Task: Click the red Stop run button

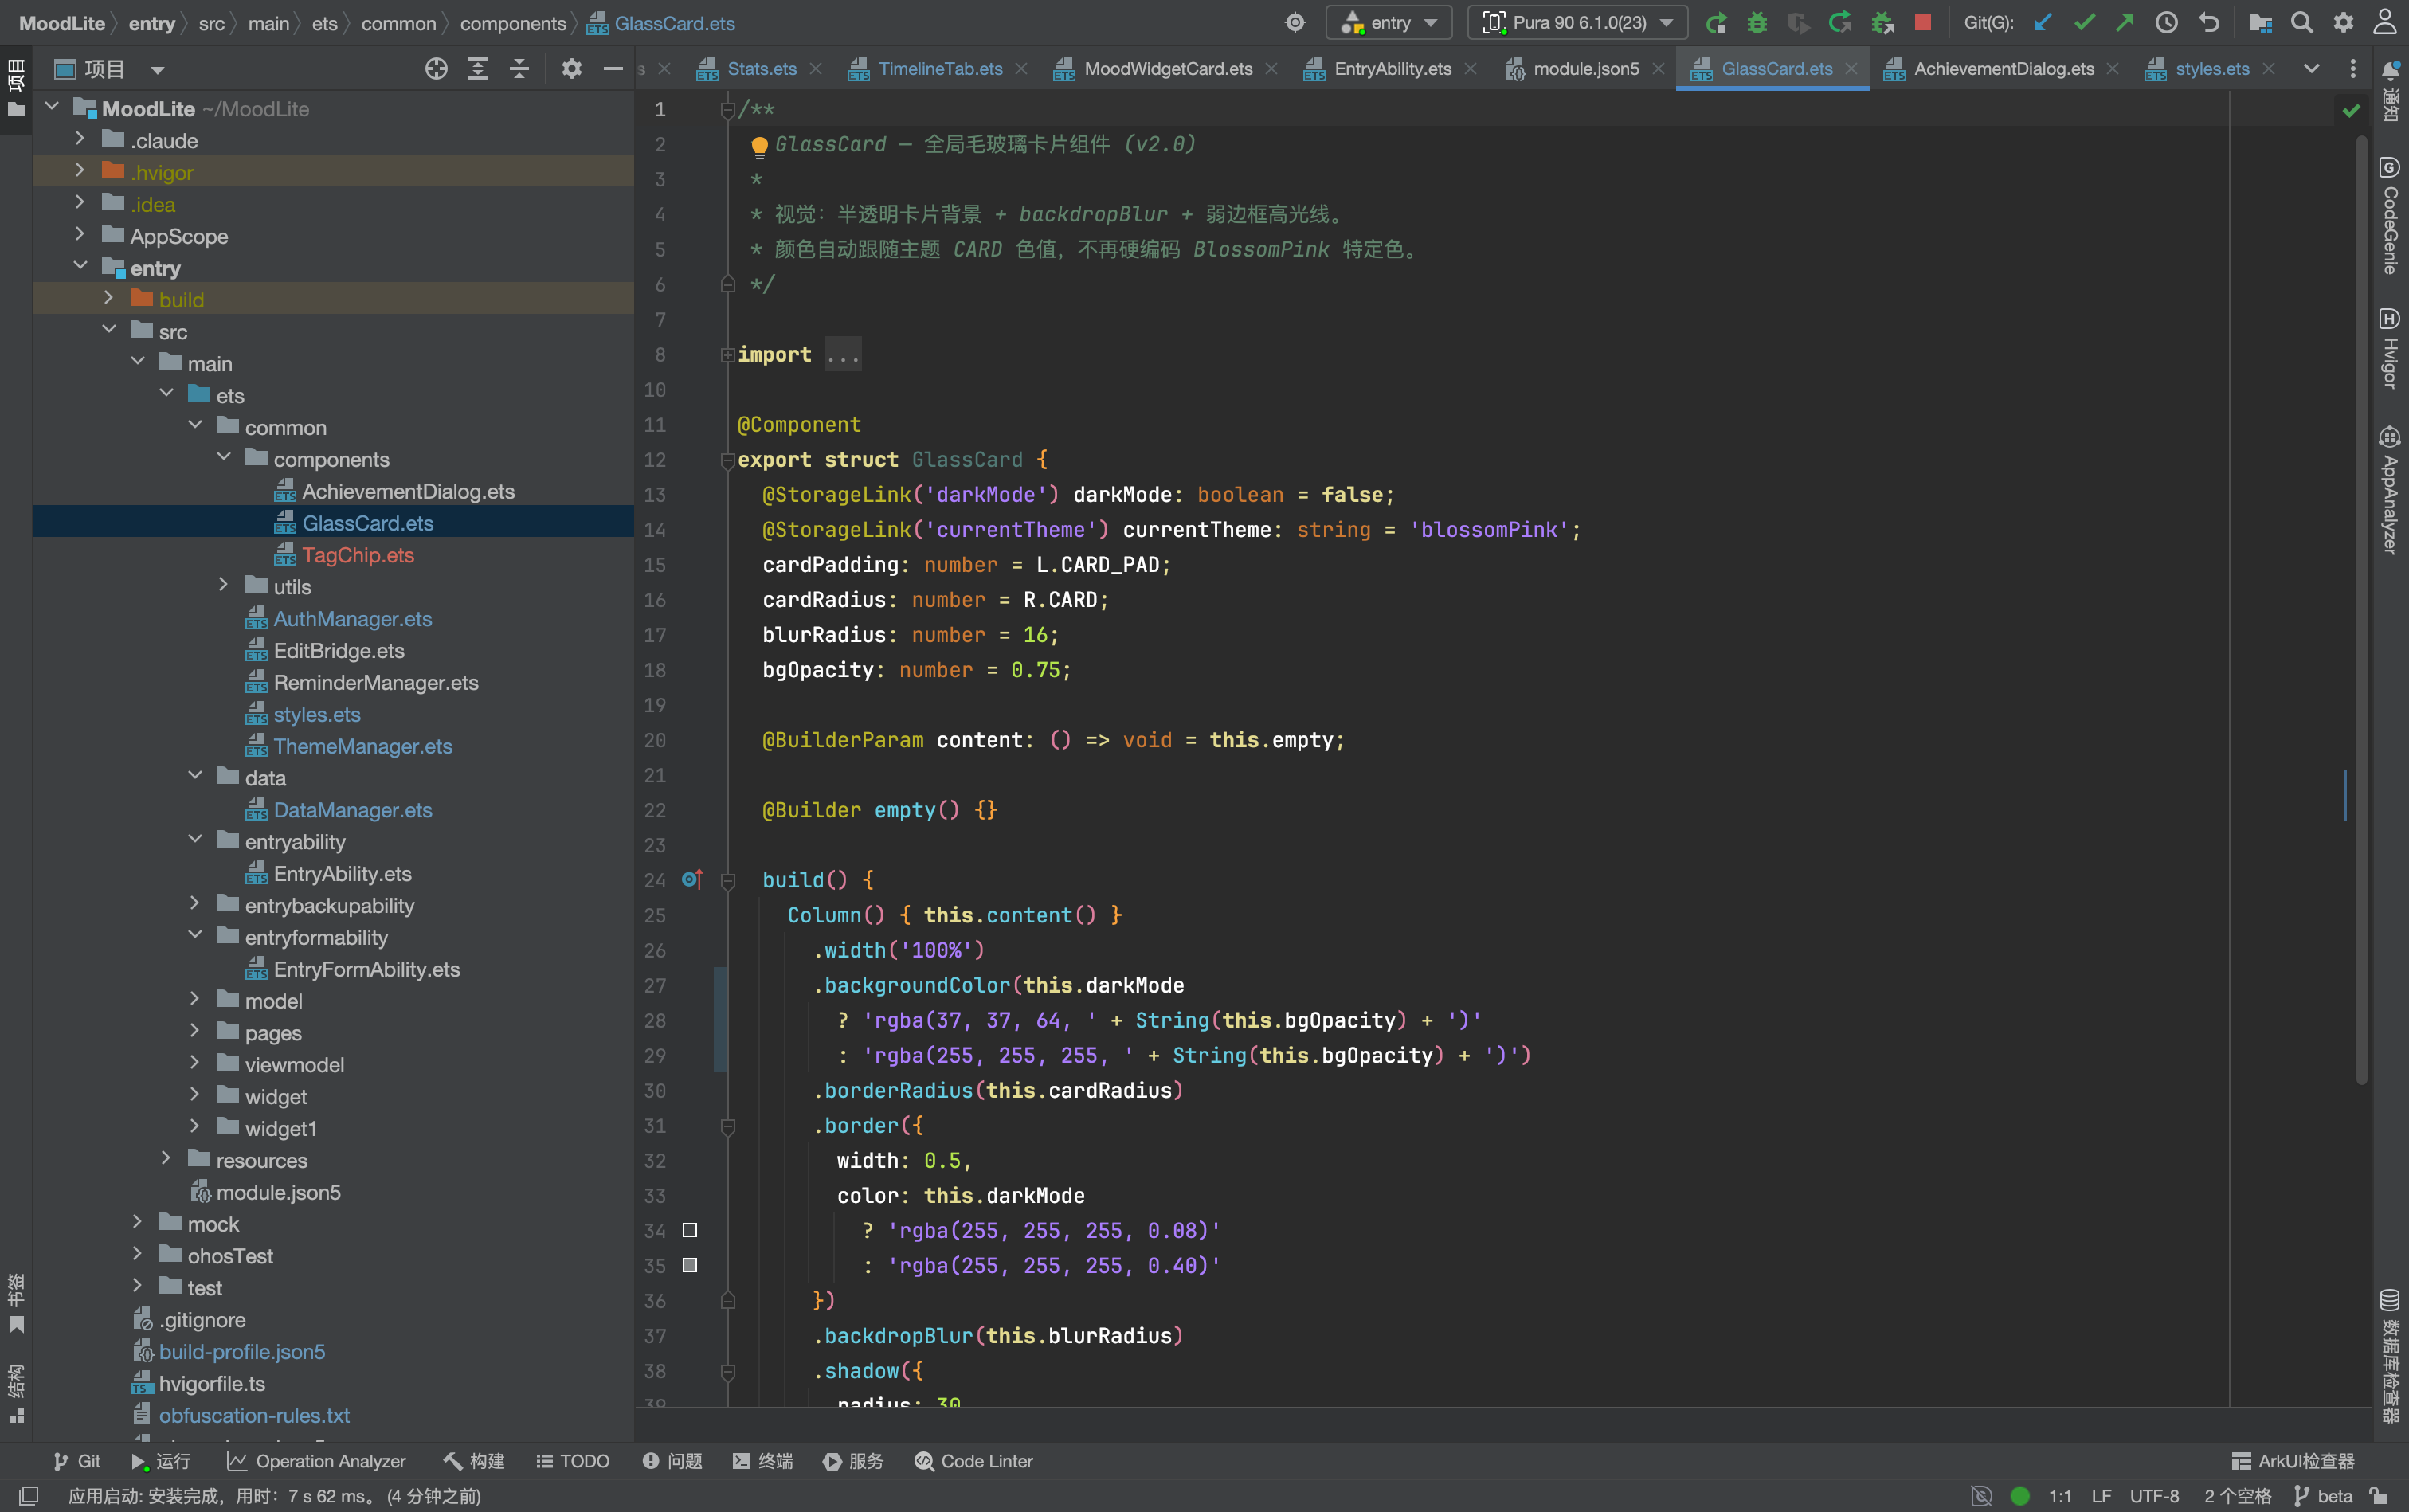Action: pos(1922,22)
